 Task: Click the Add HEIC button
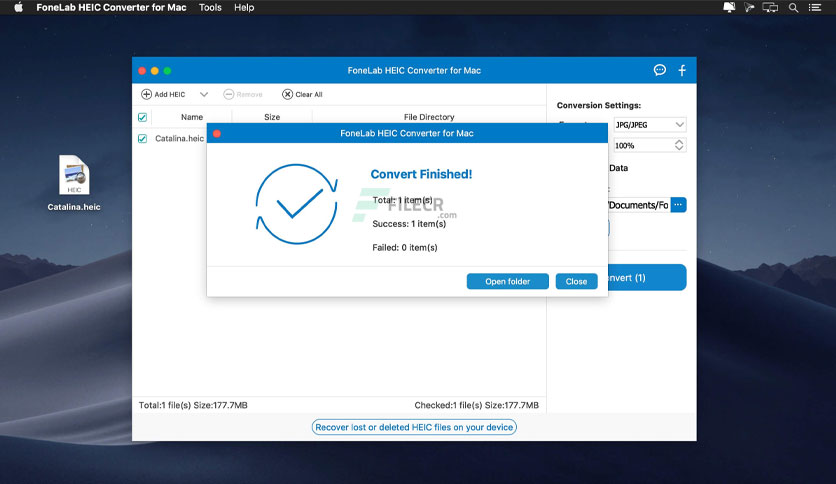[163, 94]
